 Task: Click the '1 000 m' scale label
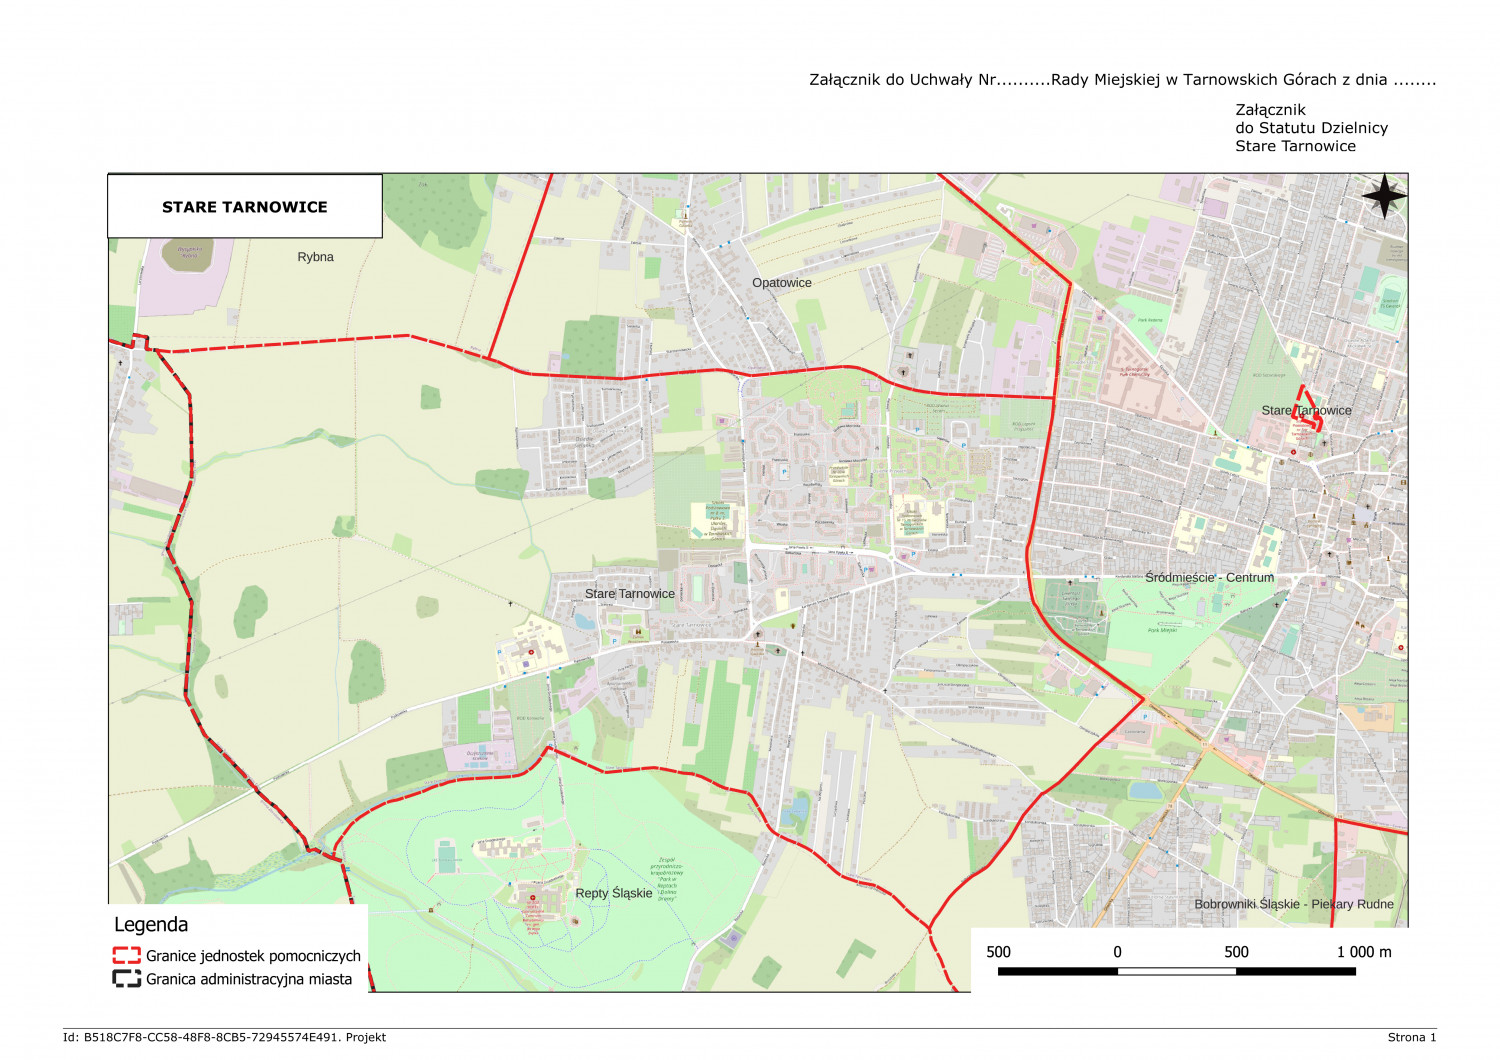[x=1363, y=952]
